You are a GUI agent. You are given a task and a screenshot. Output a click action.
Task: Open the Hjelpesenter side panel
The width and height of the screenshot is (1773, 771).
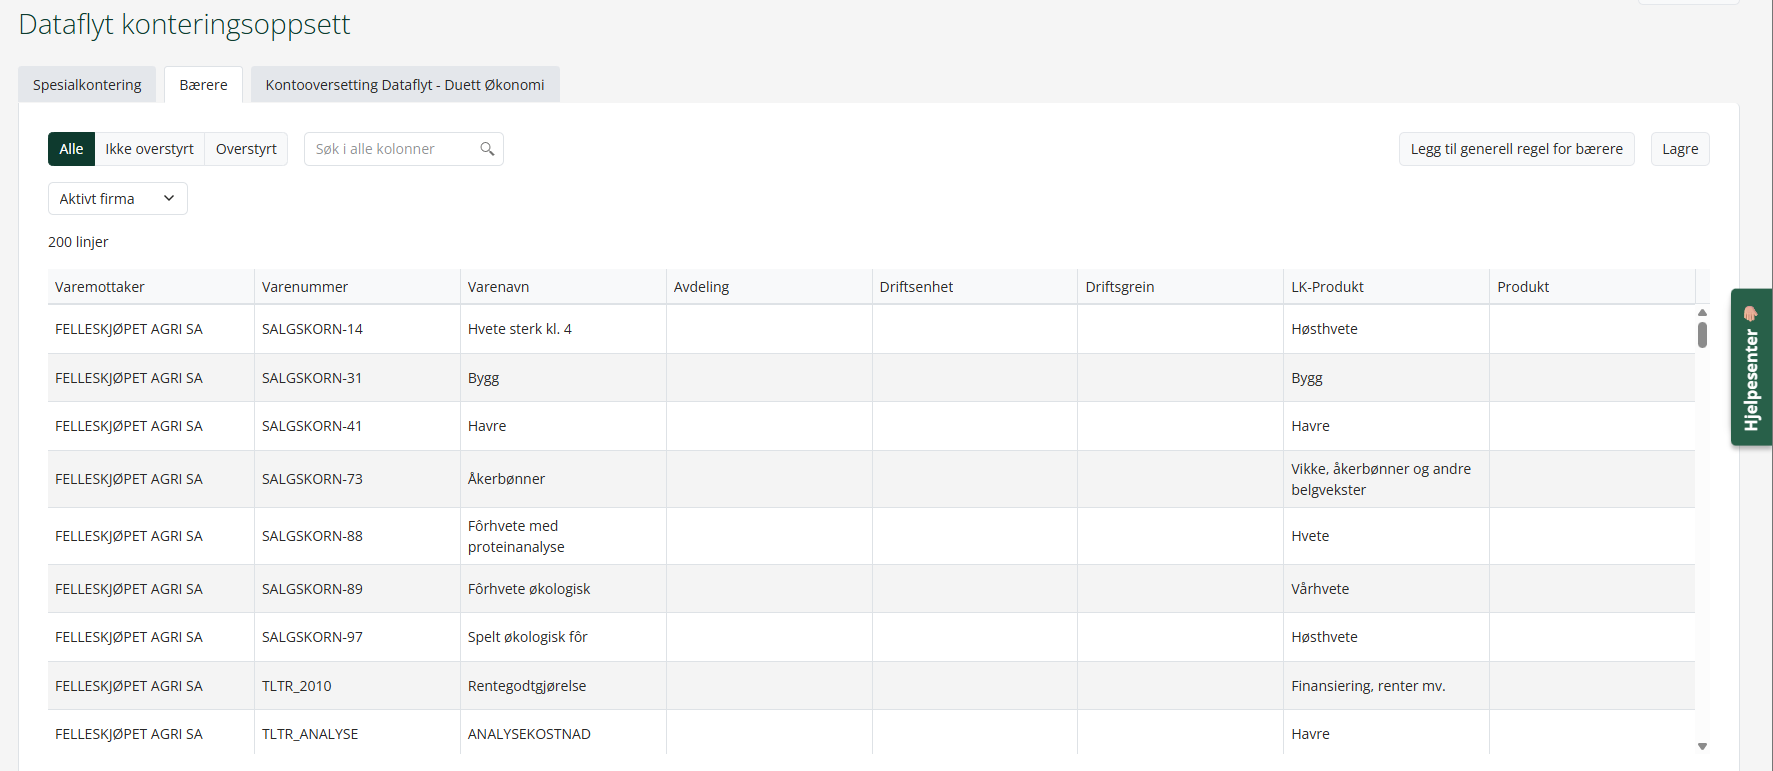pyautogui.click(x=1751, y=367)
